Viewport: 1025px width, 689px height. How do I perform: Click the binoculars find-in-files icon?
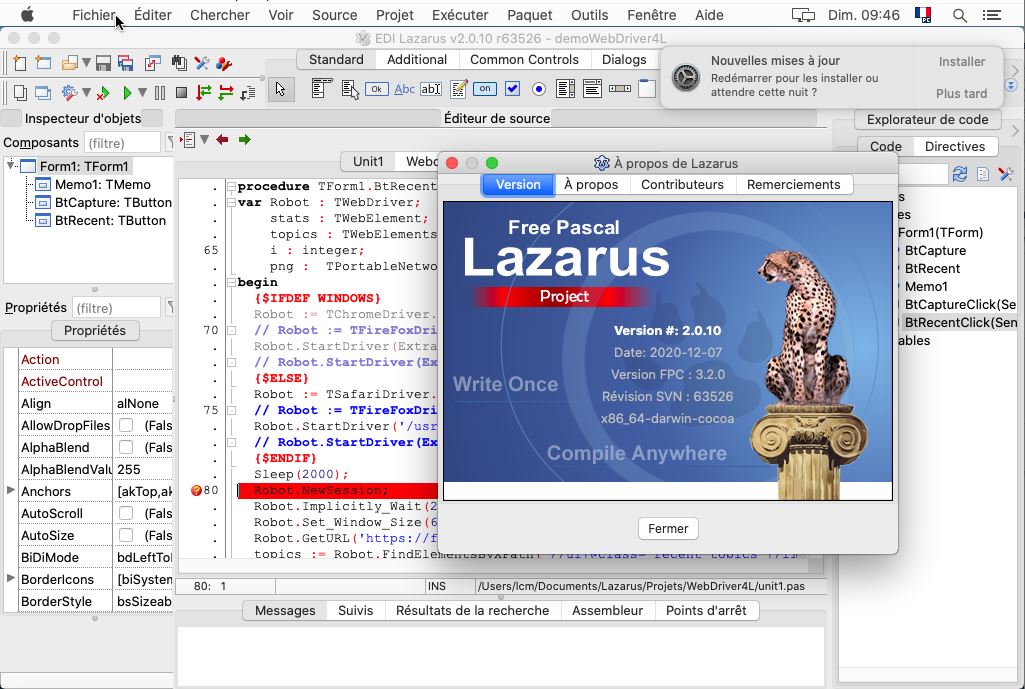click(x=179, y=63)
